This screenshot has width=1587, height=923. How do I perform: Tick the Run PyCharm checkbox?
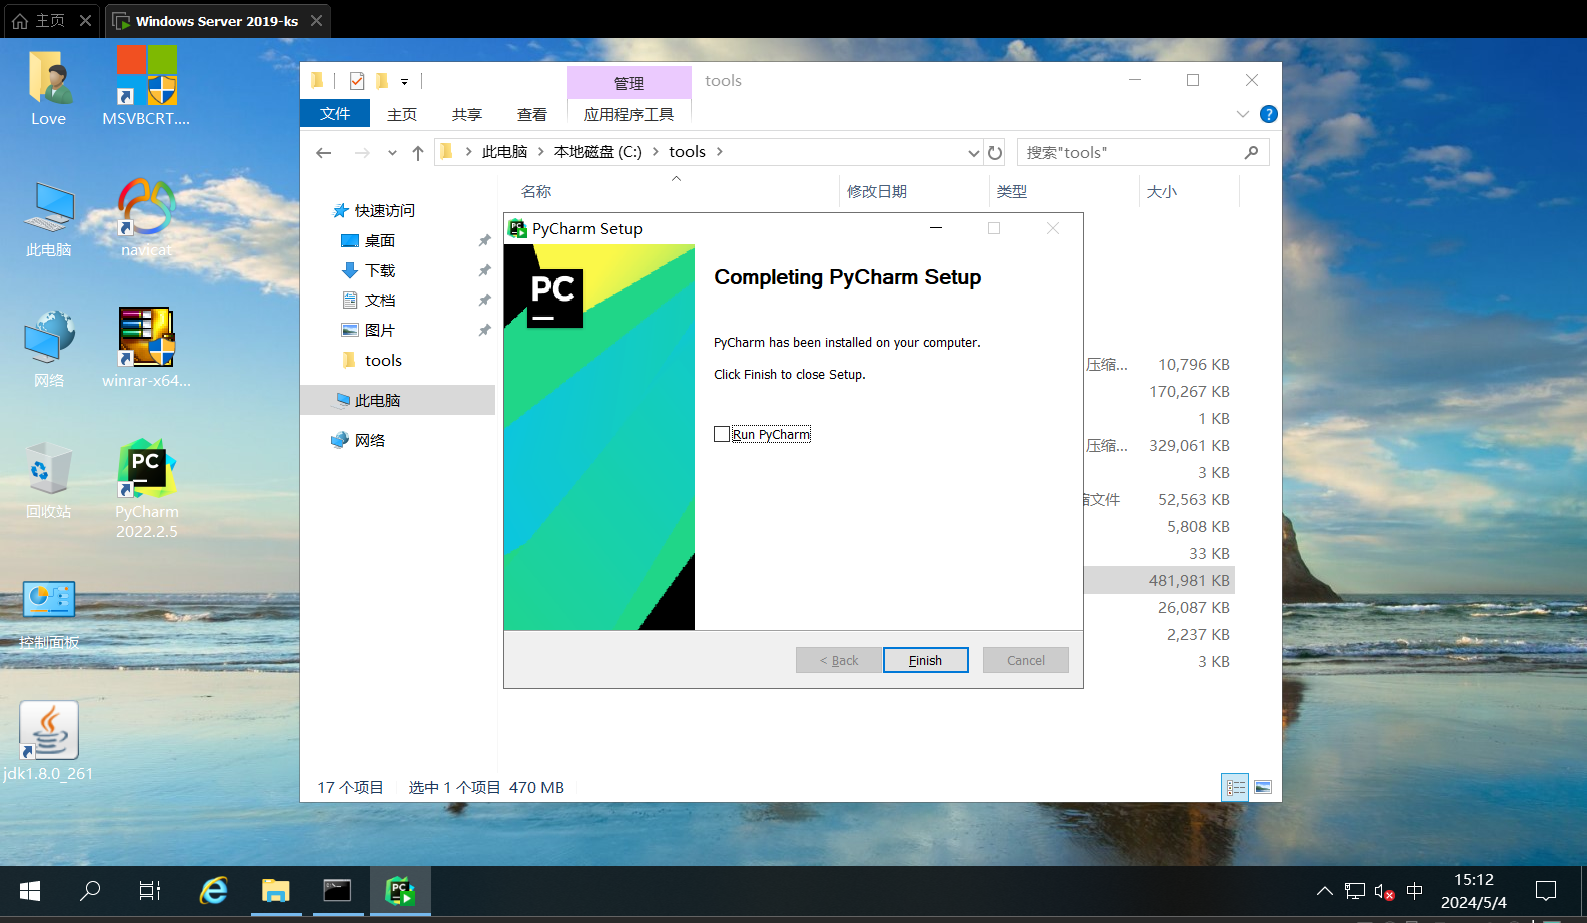coord(722,434)
